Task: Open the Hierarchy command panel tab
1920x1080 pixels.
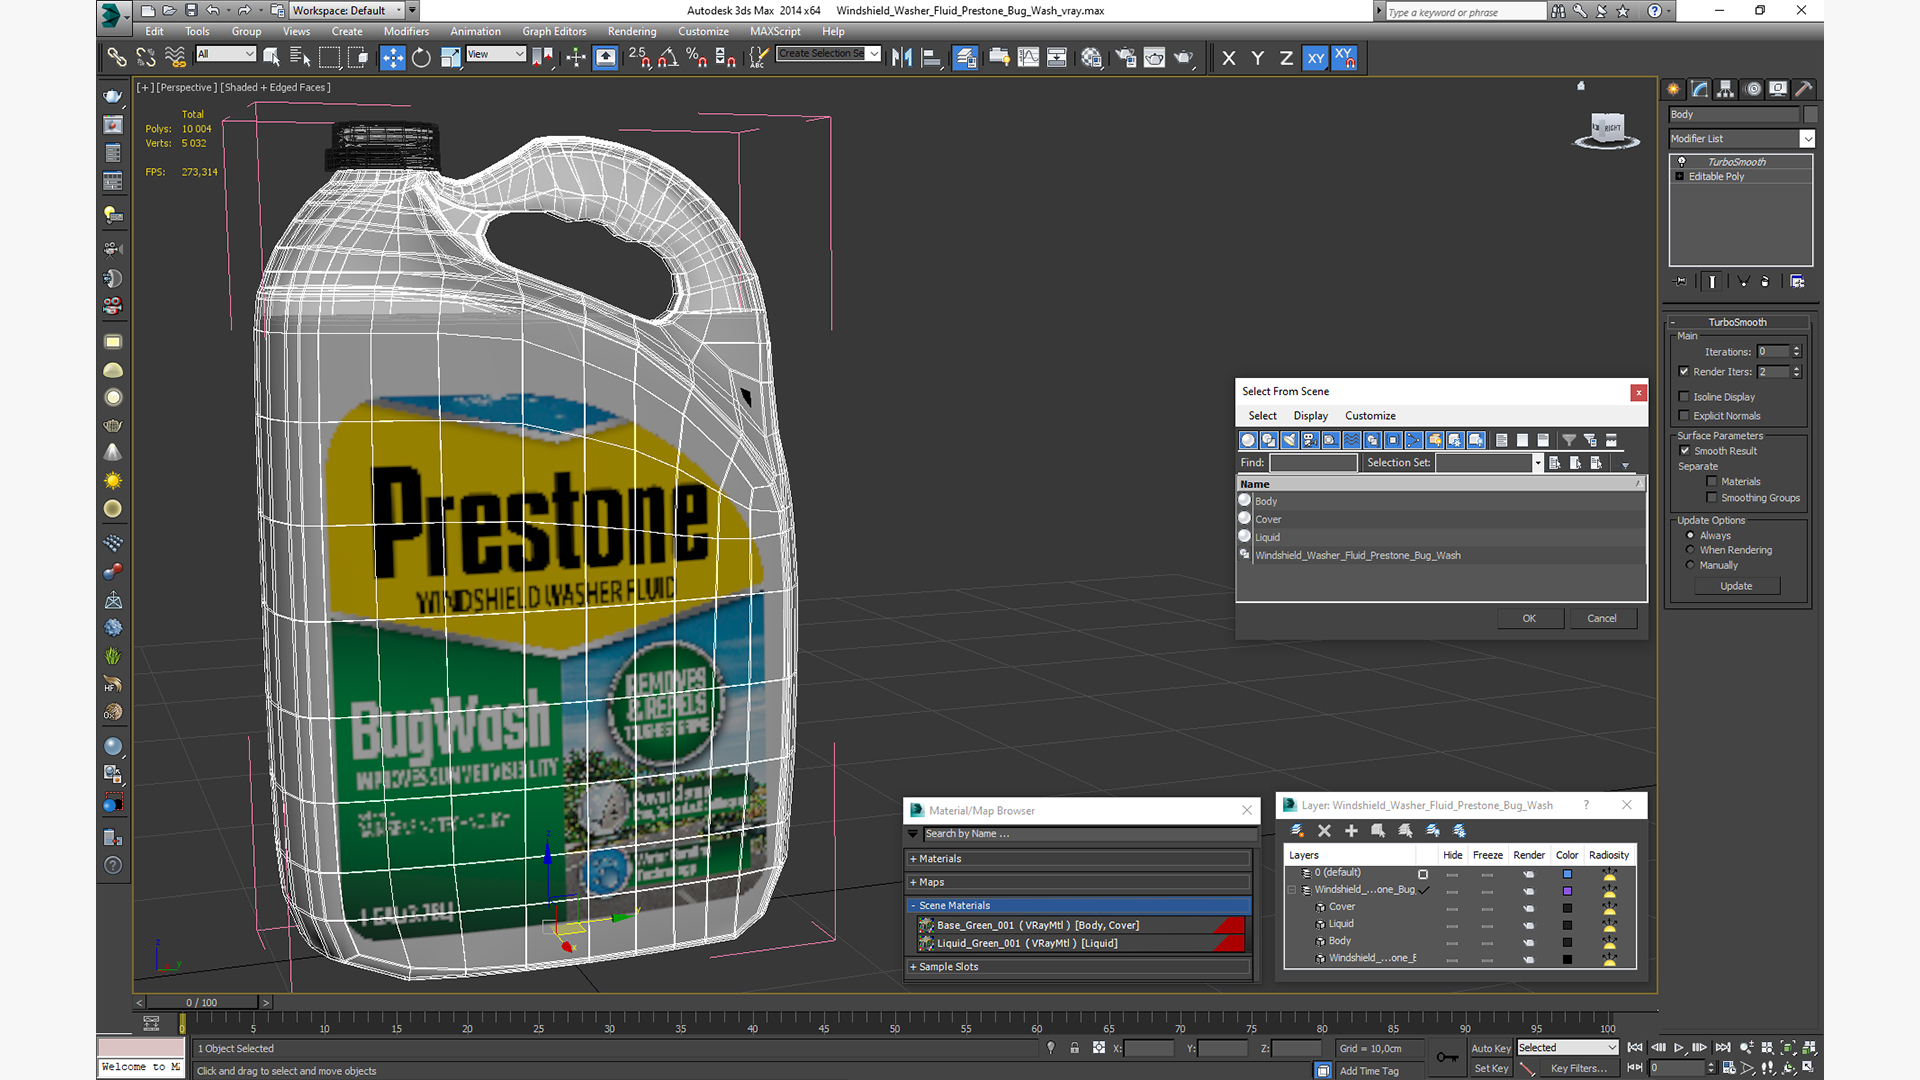Action: [1725, 89]
